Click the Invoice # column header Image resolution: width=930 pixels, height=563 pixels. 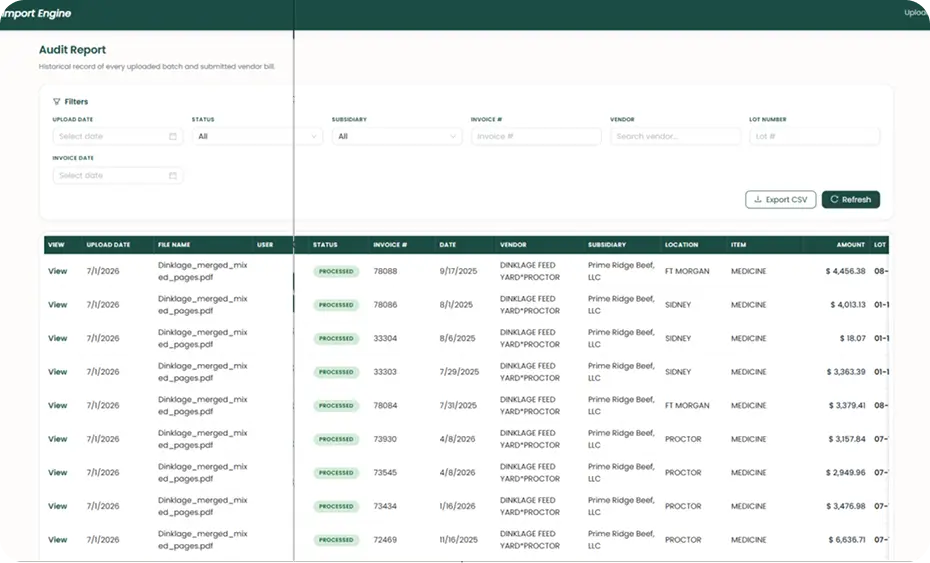390,245
